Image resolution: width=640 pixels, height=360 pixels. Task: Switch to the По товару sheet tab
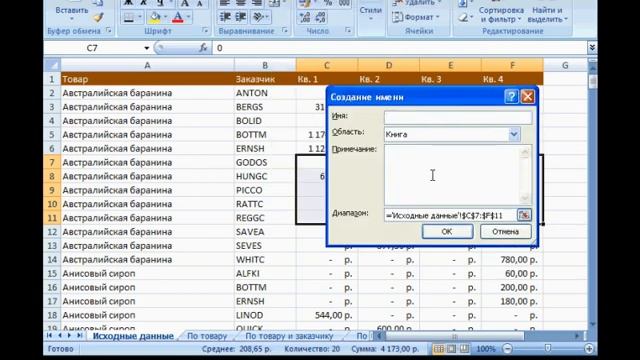tap(207, 336)
